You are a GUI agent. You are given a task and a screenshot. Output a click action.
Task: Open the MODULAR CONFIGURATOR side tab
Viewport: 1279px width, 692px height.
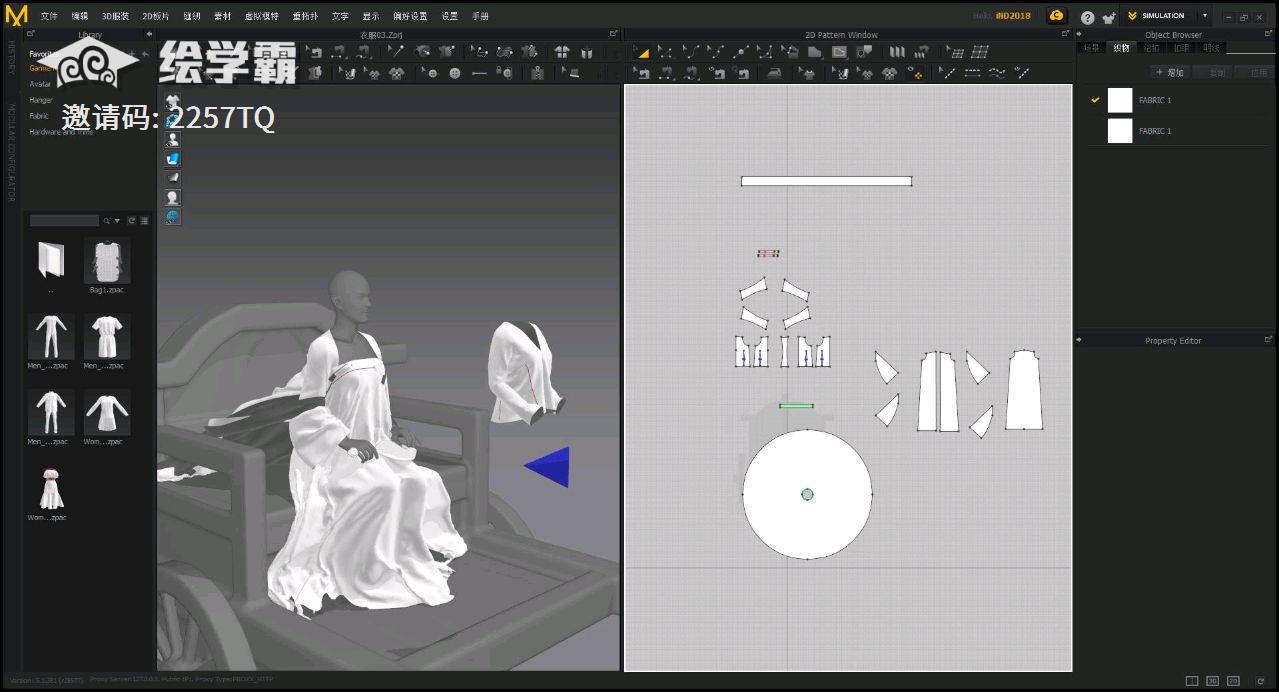point(11,152)
